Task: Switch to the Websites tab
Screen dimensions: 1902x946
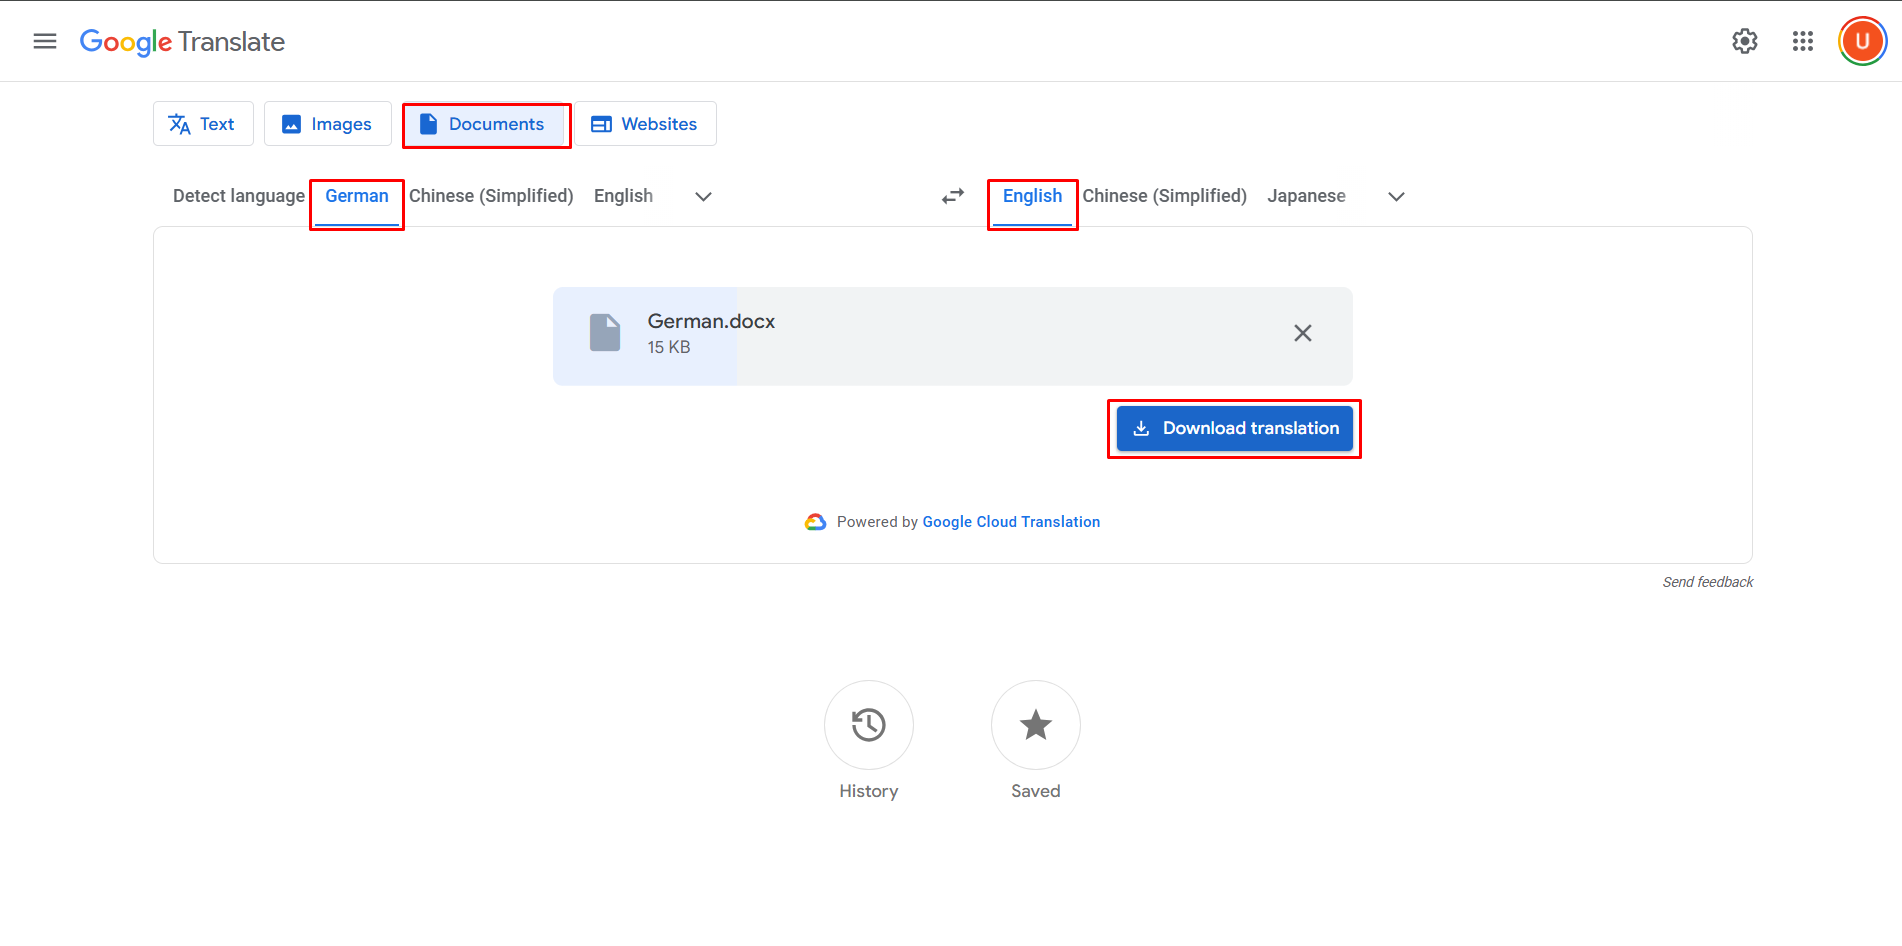Action: click(x=645, y=123)
